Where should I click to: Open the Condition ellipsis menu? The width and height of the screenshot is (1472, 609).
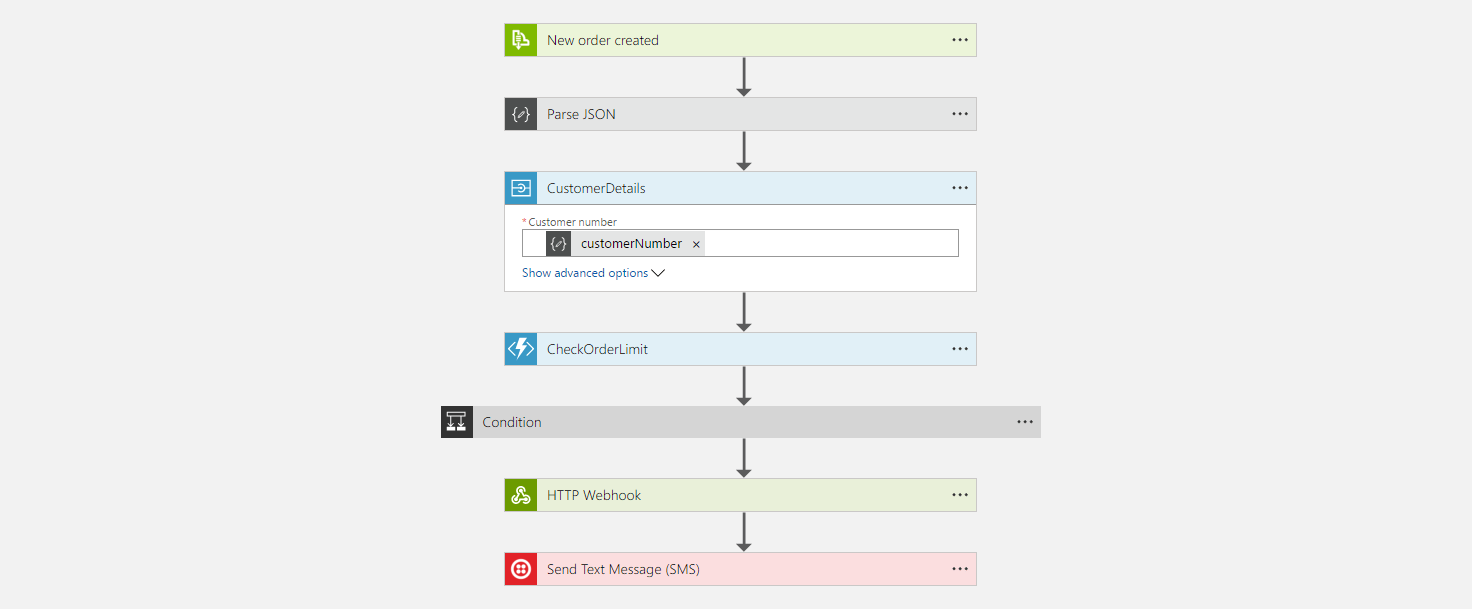coord(1025,422)
